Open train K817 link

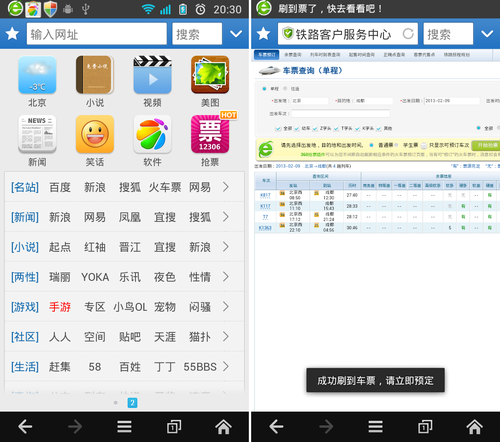[265, 195]
